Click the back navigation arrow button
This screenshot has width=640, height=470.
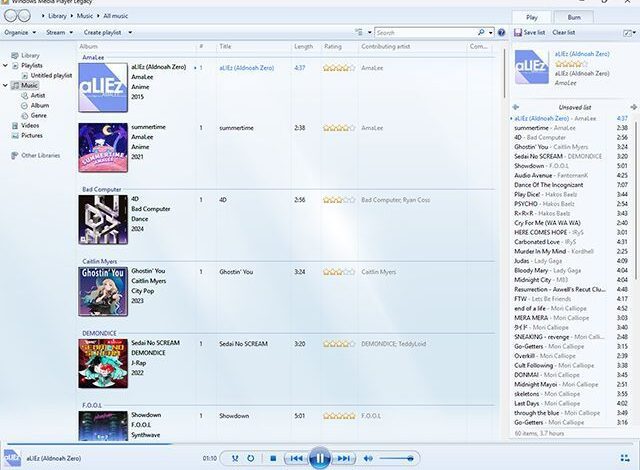click(11, 16)
